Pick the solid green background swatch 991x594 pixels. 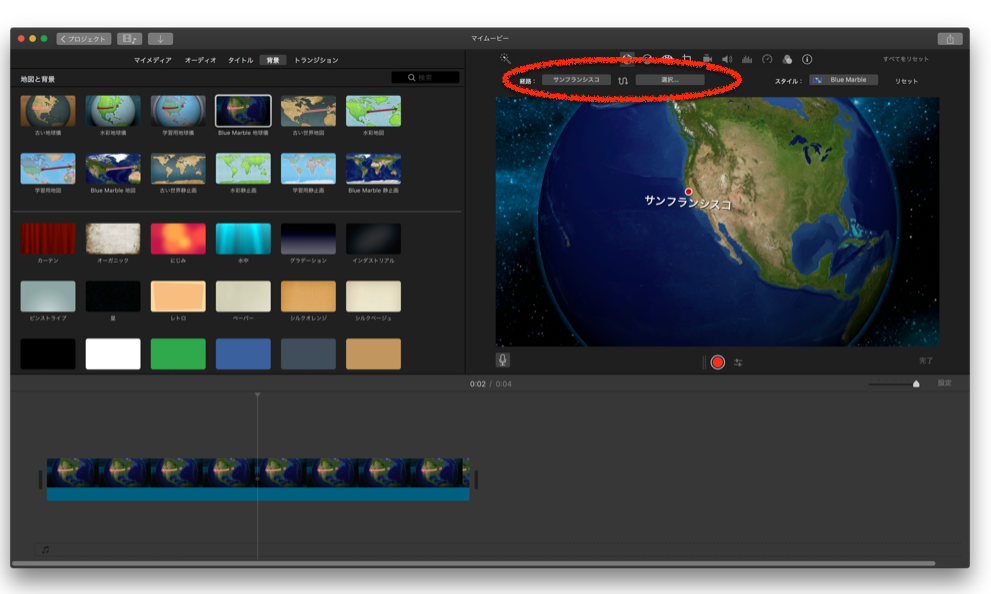coord(178,354)
